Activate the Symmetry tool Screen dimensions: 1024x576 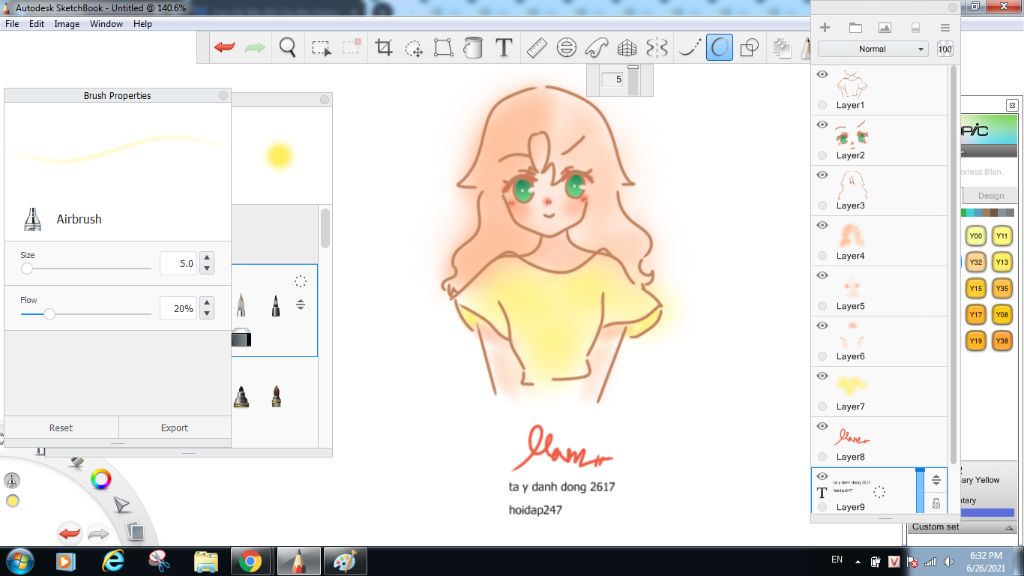657,47
